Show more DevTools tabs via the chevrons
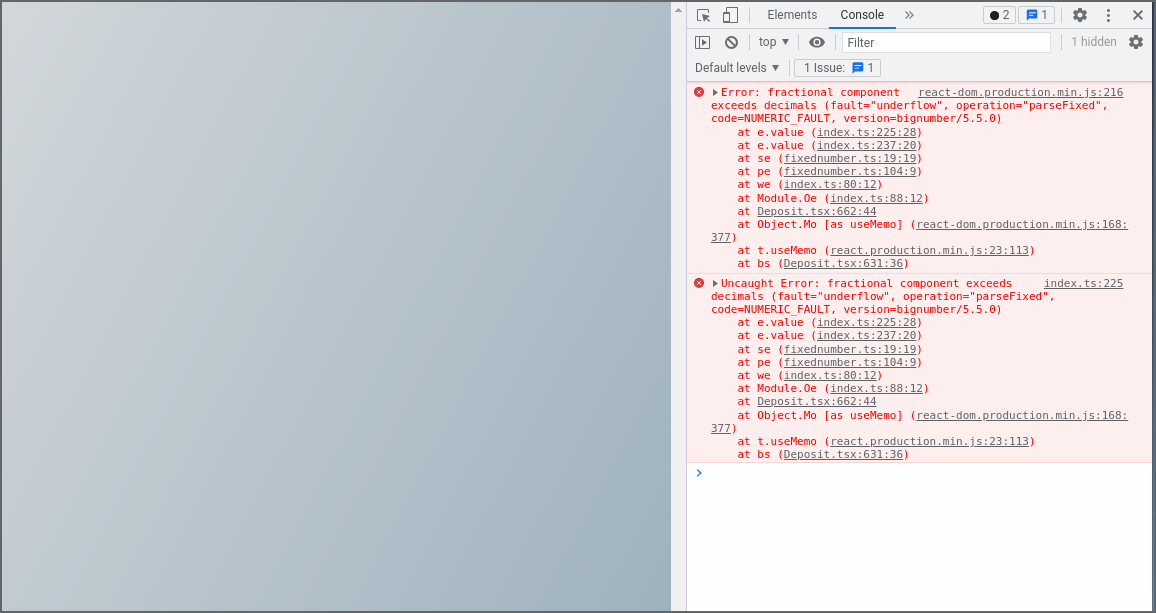Image resolution: width=1156 pixels, height=613 pixels. pyautogui.click(x=909, y=15)
